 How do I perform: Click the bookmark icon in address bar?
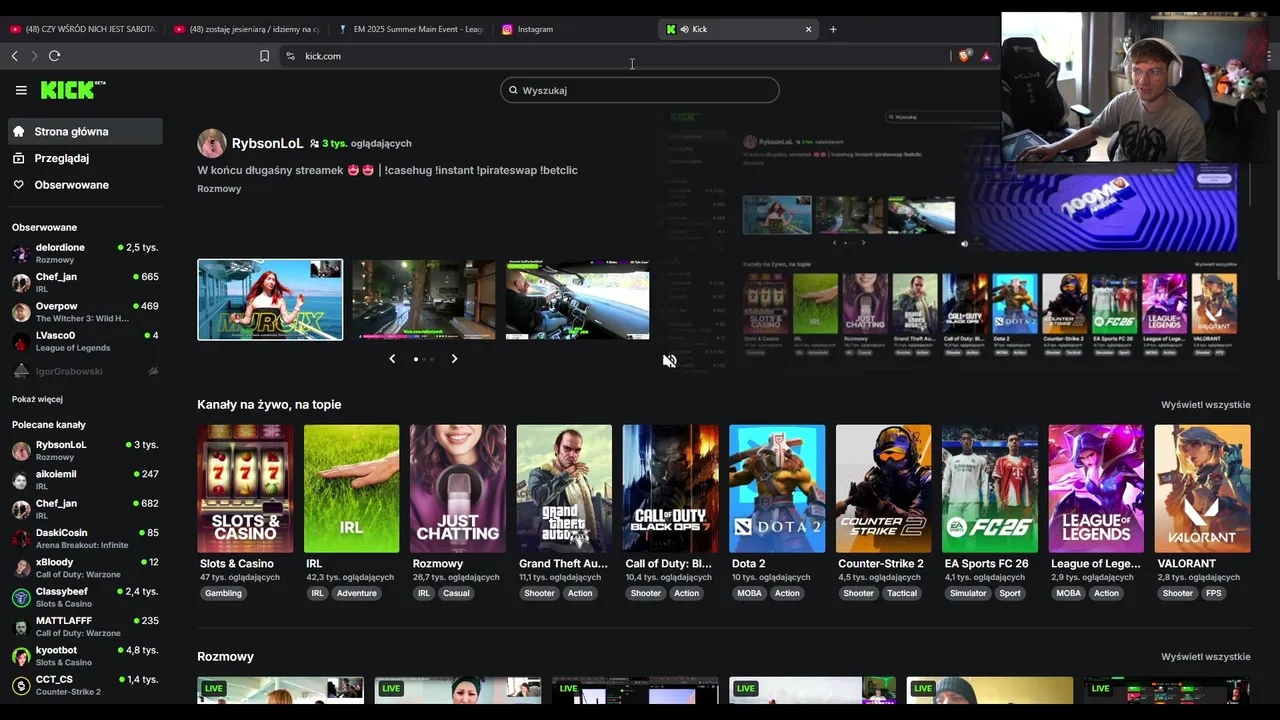[264, 56]
